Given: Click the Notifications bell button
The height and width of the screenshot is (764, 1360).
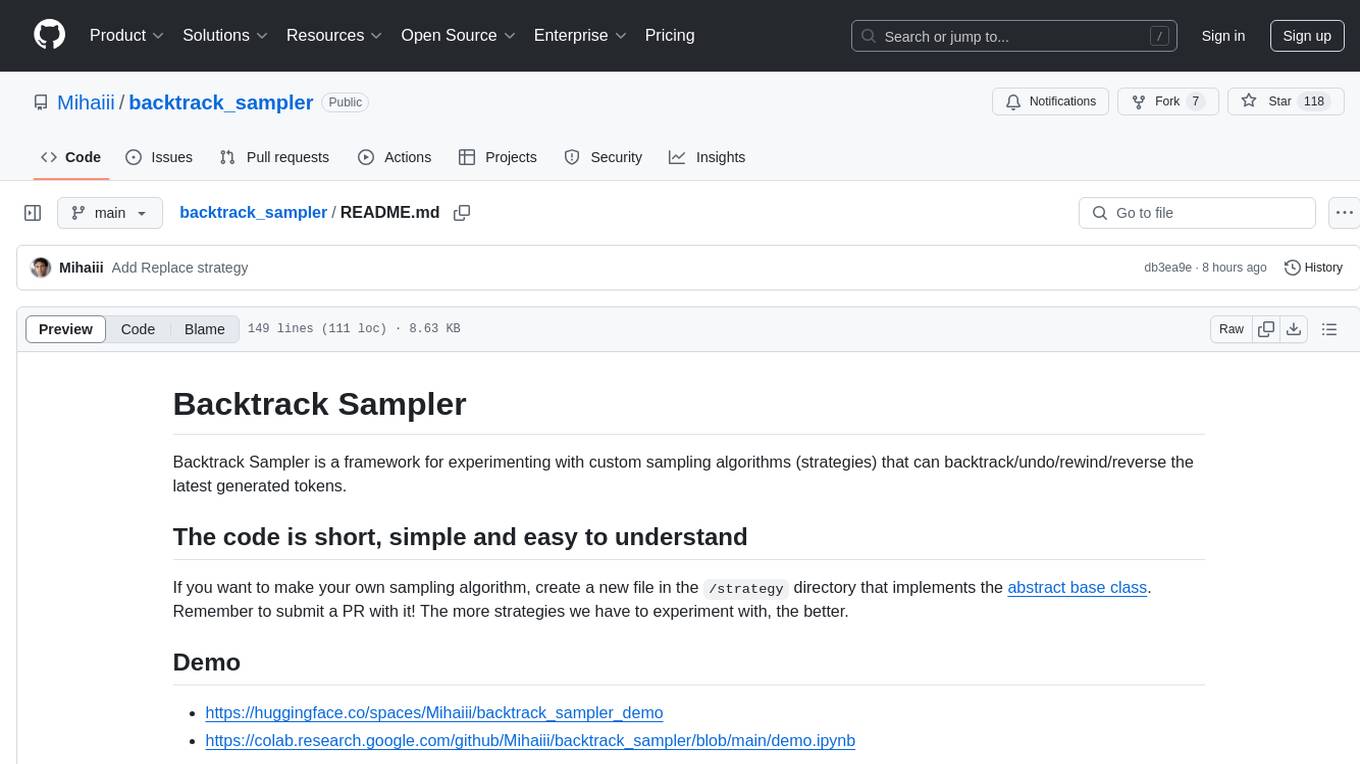Looking at the screenshot, I should 1051,101.
